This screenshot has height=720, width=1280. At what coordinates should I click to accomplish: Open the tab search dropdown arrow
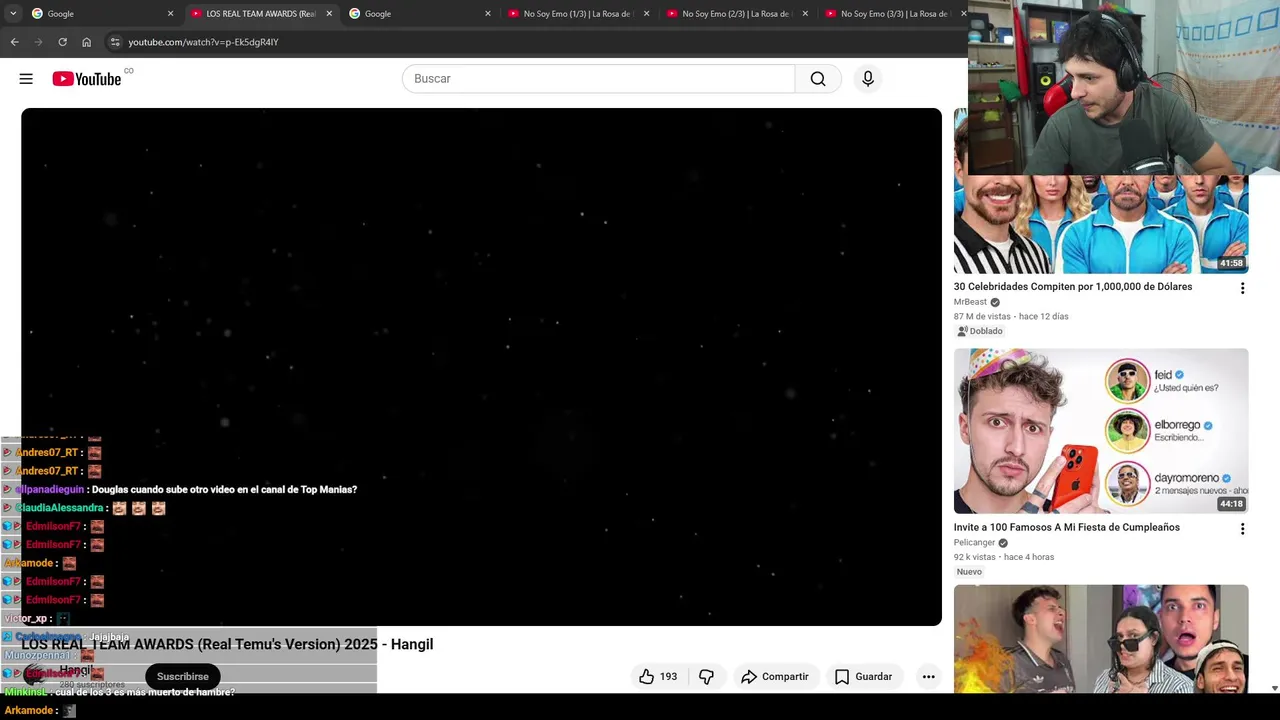13,14
